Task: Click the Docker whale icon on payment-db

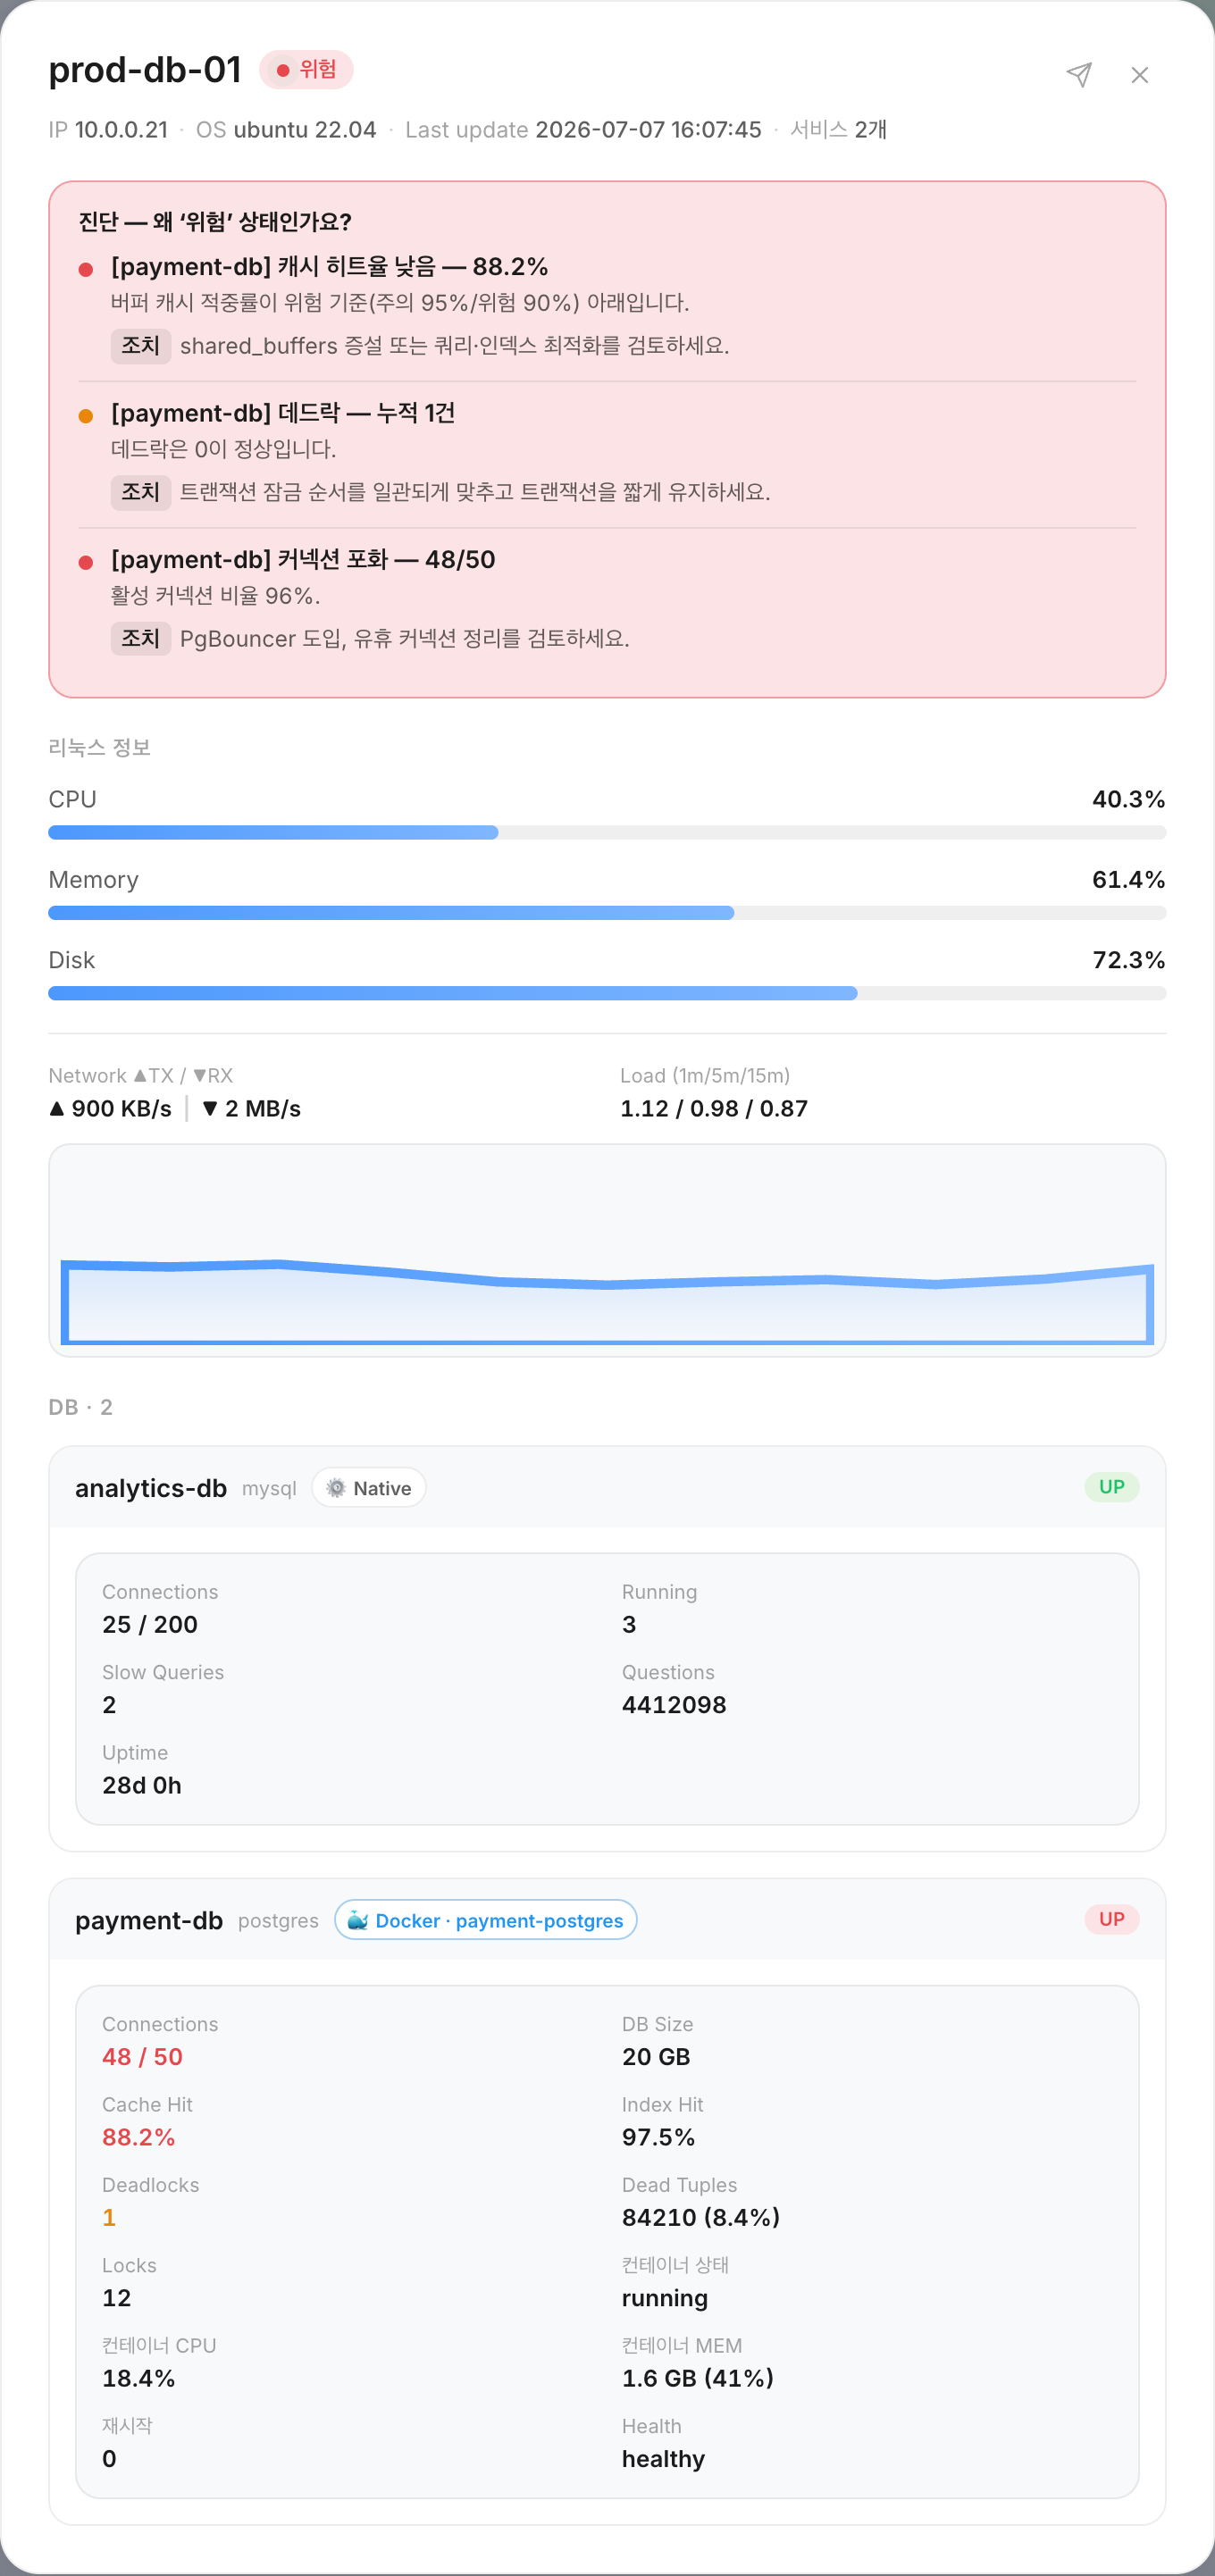Action: click(357, 1920)
